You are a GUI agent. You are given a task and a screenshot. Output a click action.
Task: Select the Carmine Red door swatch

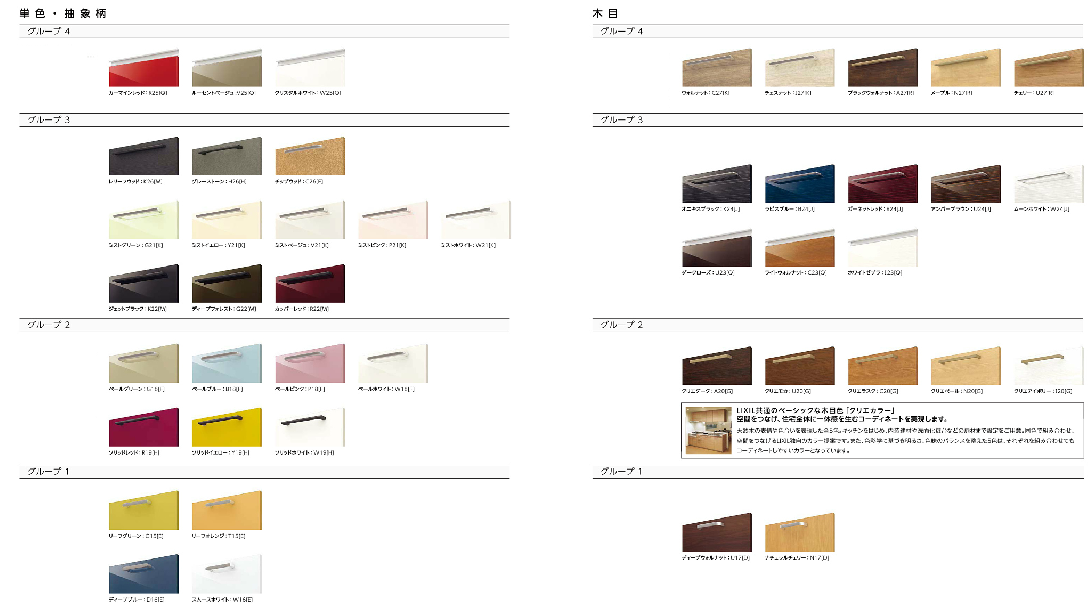(143, 68)
